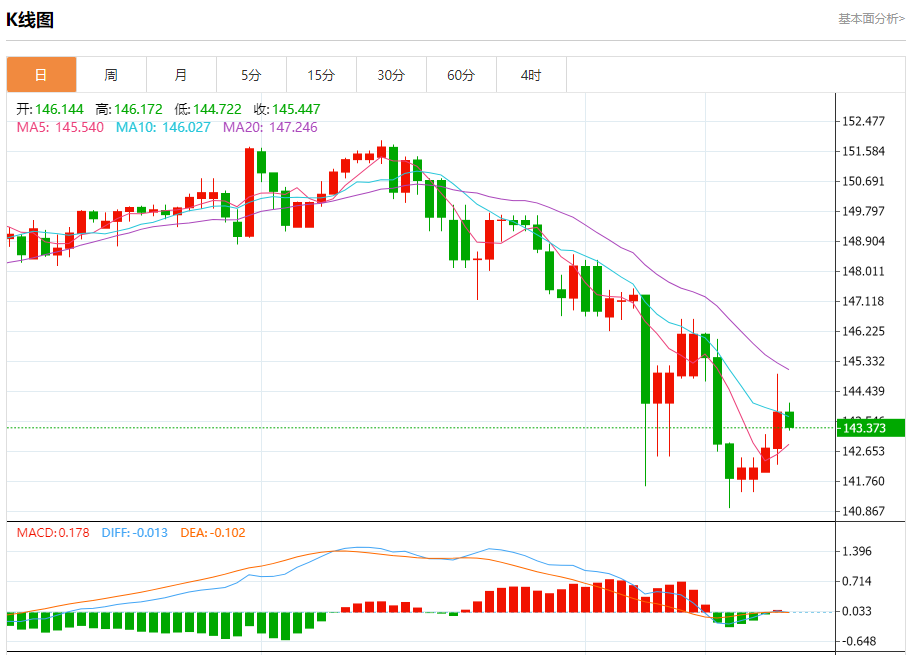Open the 30分 interval tab
The width and height of the screenshot is (912, 655).
(x=391, y=74)
